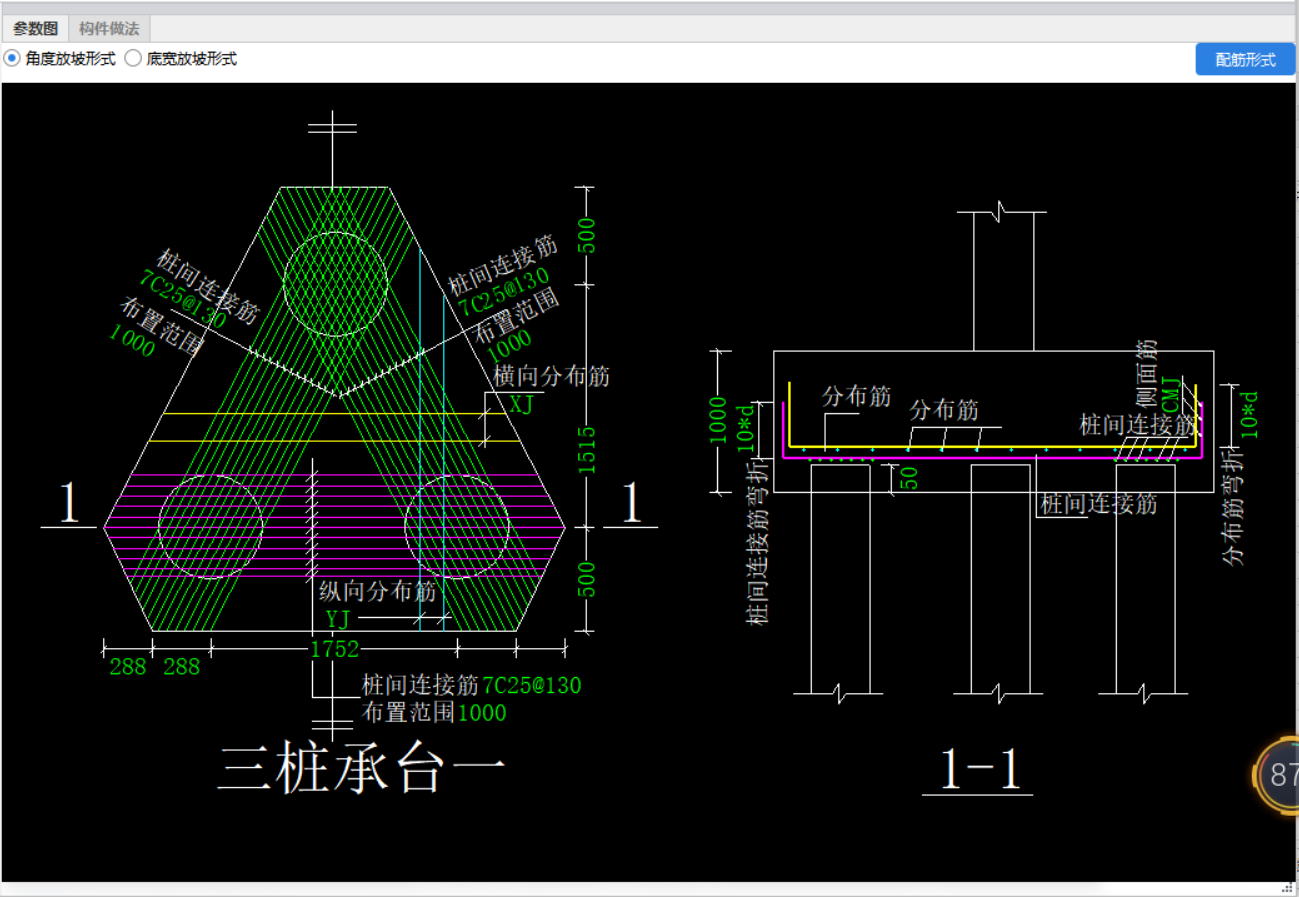
Task: Edit 10*d value for 分布筋弯折
Action: [1248, 412]
